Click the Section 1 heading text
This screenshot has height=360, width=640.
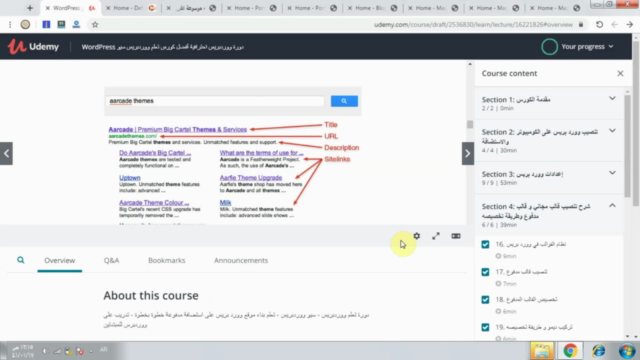coord(516,99)
